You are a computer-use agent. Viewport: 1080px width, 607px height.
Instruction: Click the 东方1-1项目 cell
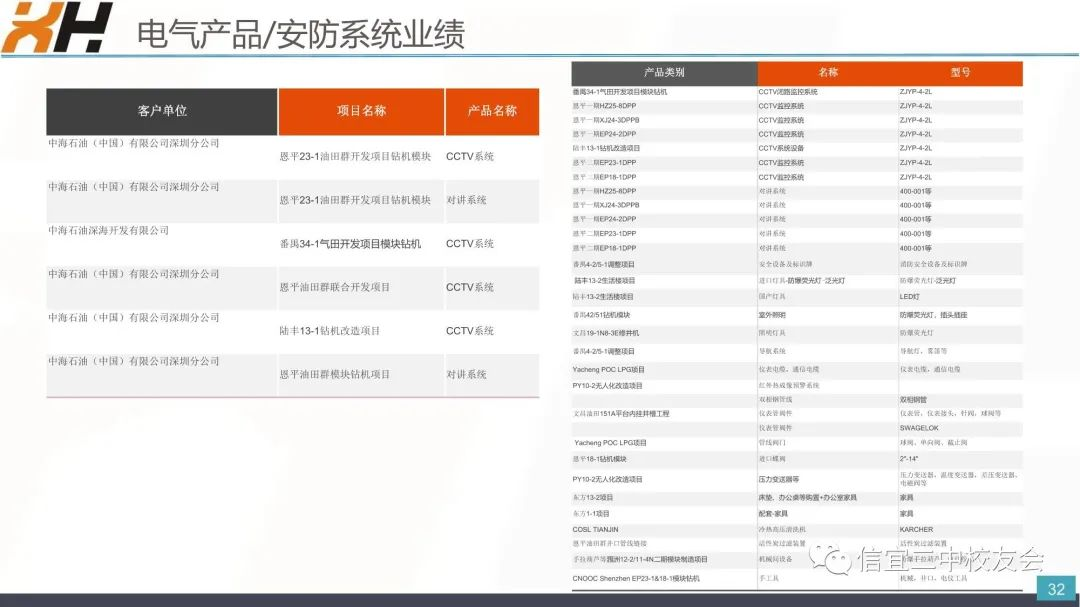point(591,514)
